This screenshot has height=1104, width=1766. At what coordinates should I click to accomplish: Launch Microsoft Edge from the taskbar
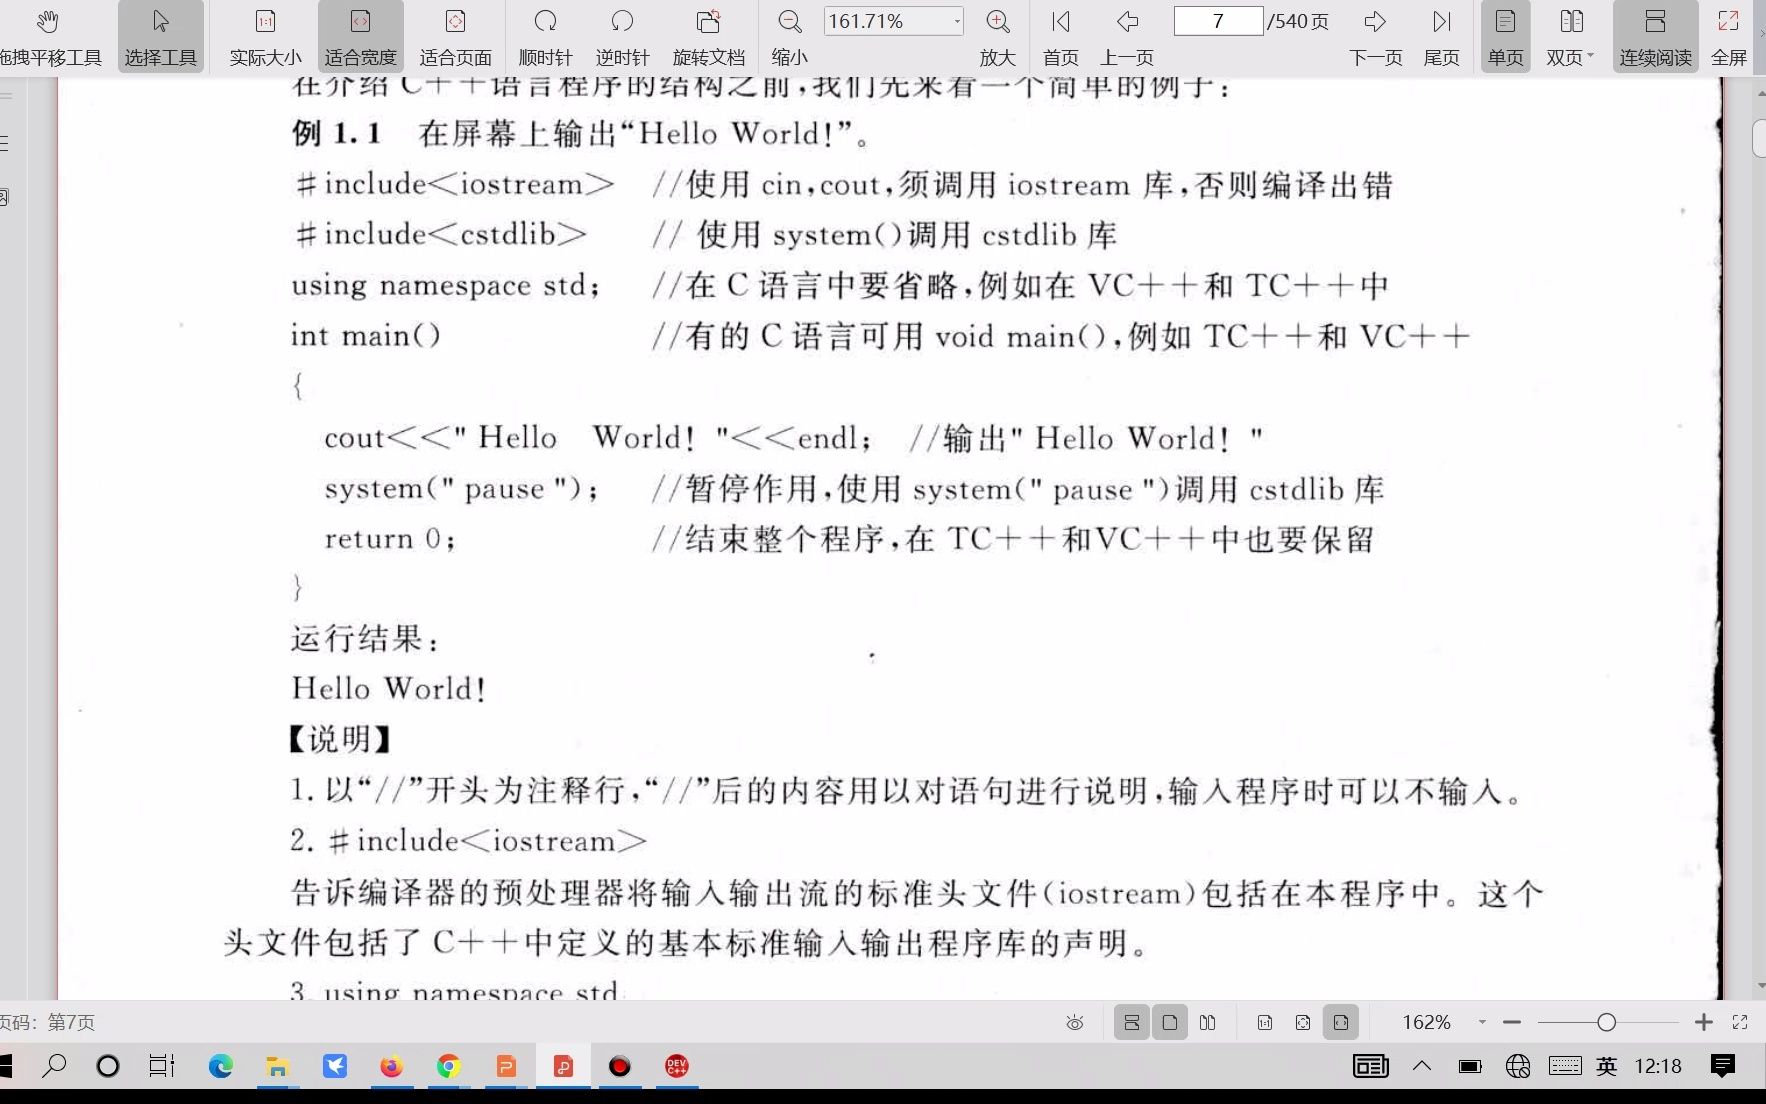coord(220,1066)
